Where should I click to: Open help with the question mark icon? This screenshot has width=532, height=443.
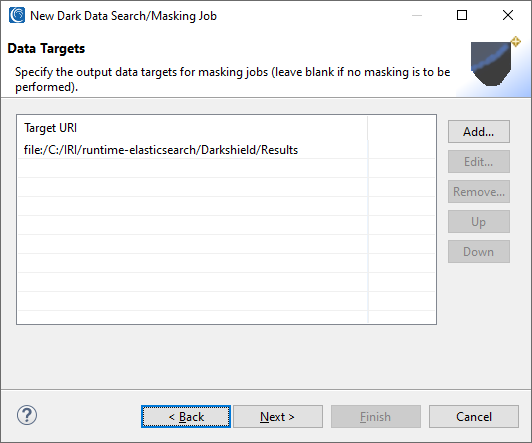pos(27,415)
